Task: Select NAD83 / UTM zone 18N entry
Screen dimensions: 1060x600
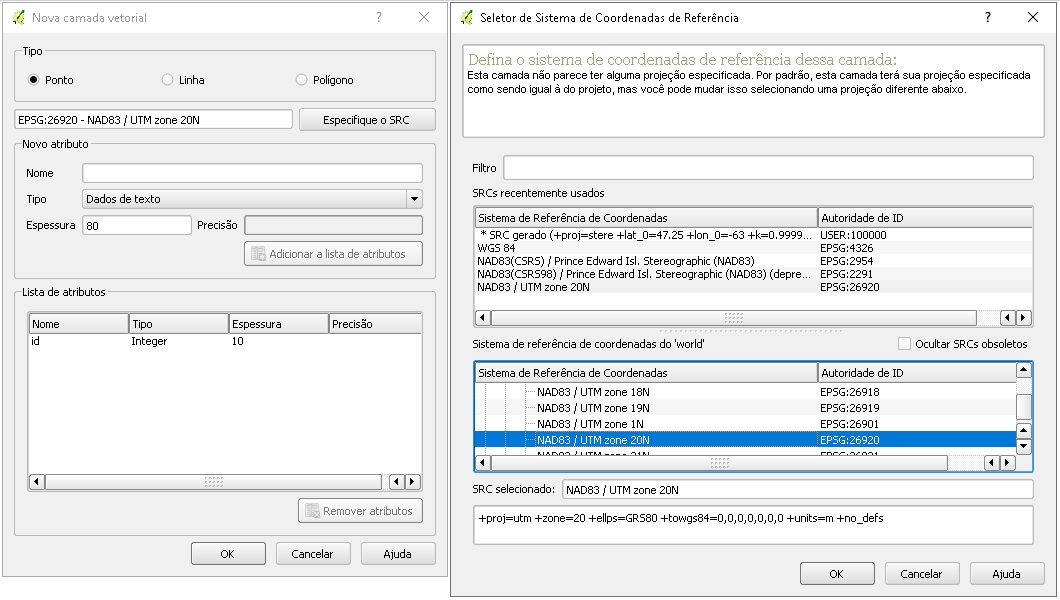Action: tap(593, 392)
